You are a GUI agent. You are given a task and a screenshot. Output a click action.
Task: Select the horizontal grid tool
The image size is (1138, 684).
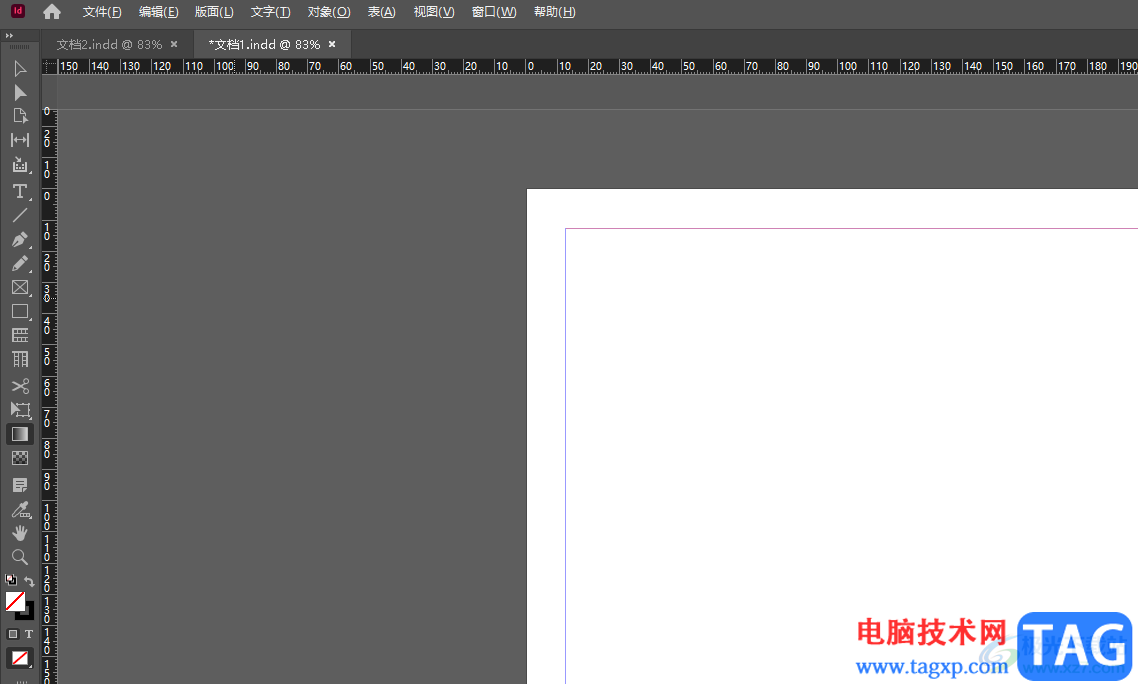(20, 335)
